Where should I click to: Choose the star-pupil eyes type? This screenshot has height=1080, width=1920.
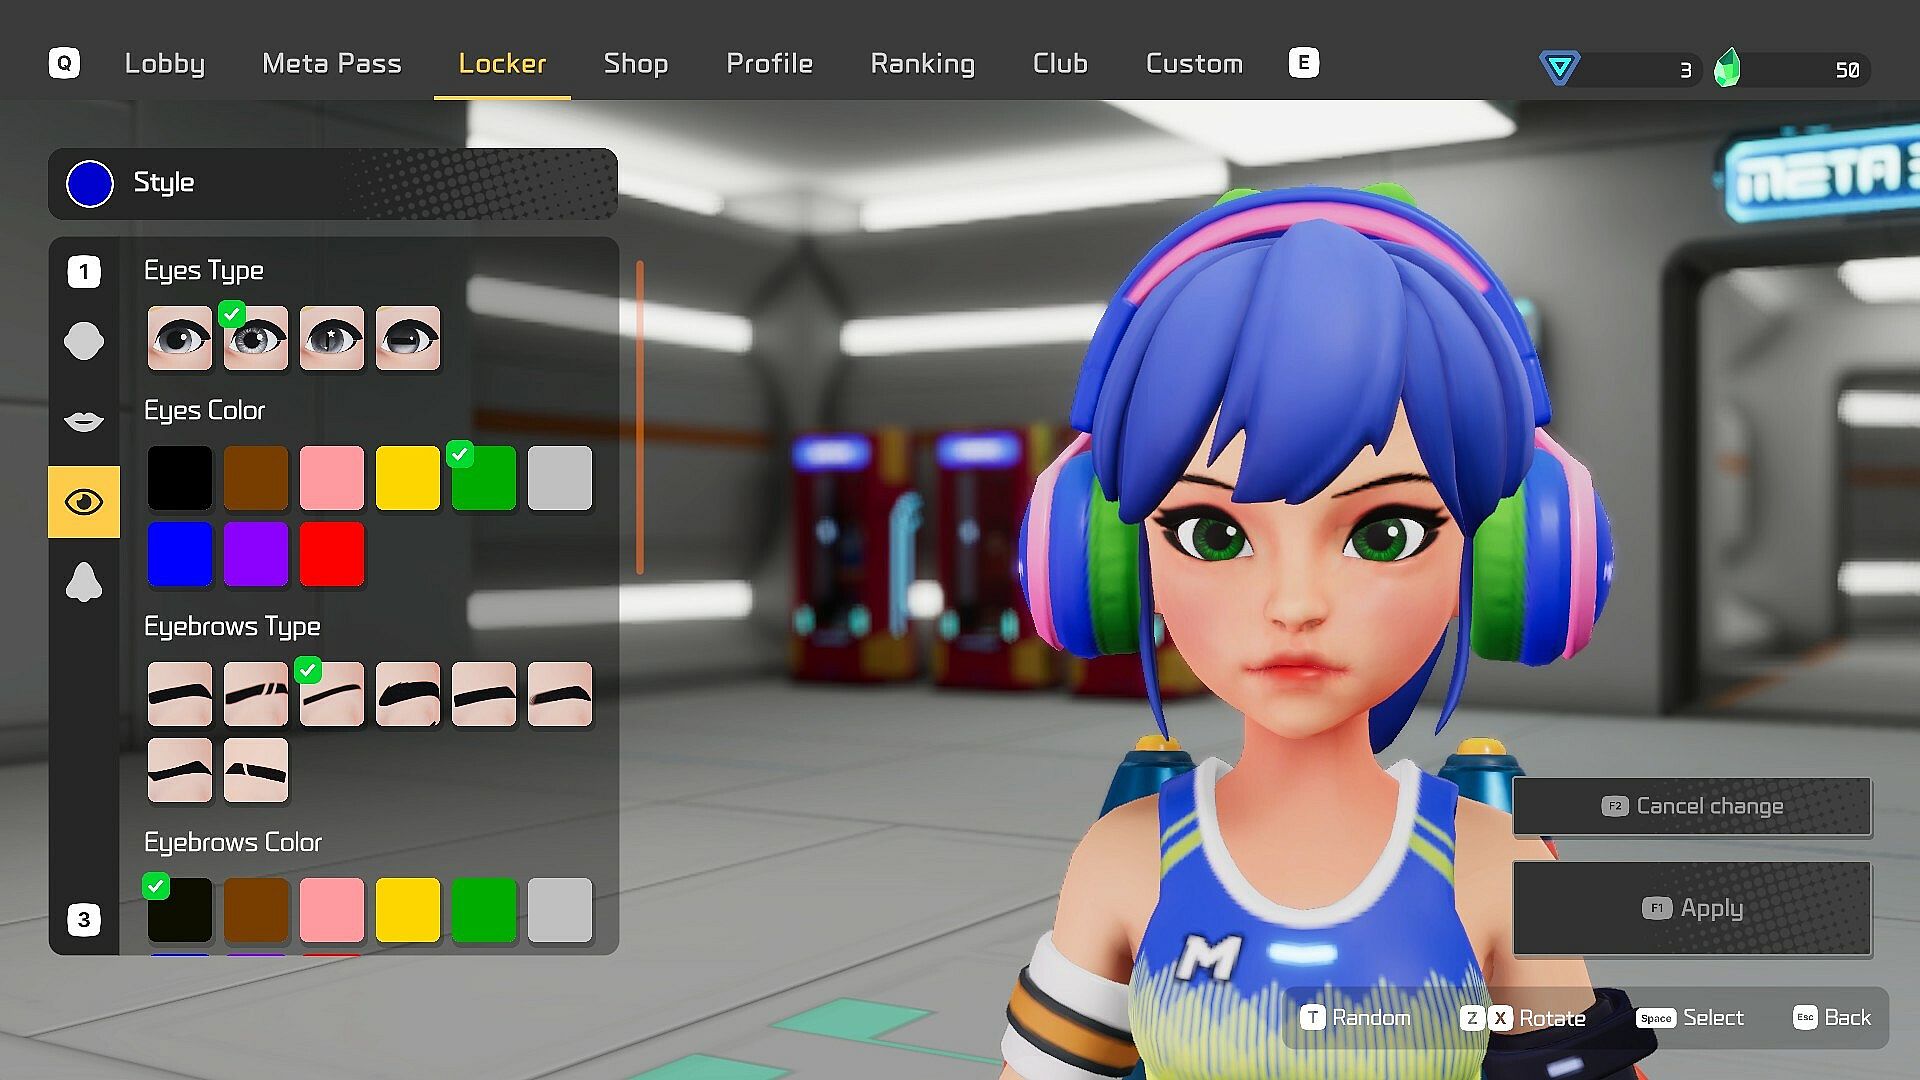point(332,338)
